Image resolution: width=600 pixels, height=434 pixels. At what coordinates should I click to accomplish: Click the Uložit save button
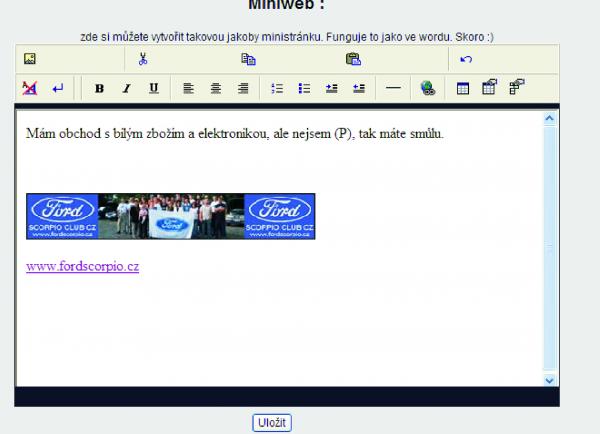coord(272,423)
